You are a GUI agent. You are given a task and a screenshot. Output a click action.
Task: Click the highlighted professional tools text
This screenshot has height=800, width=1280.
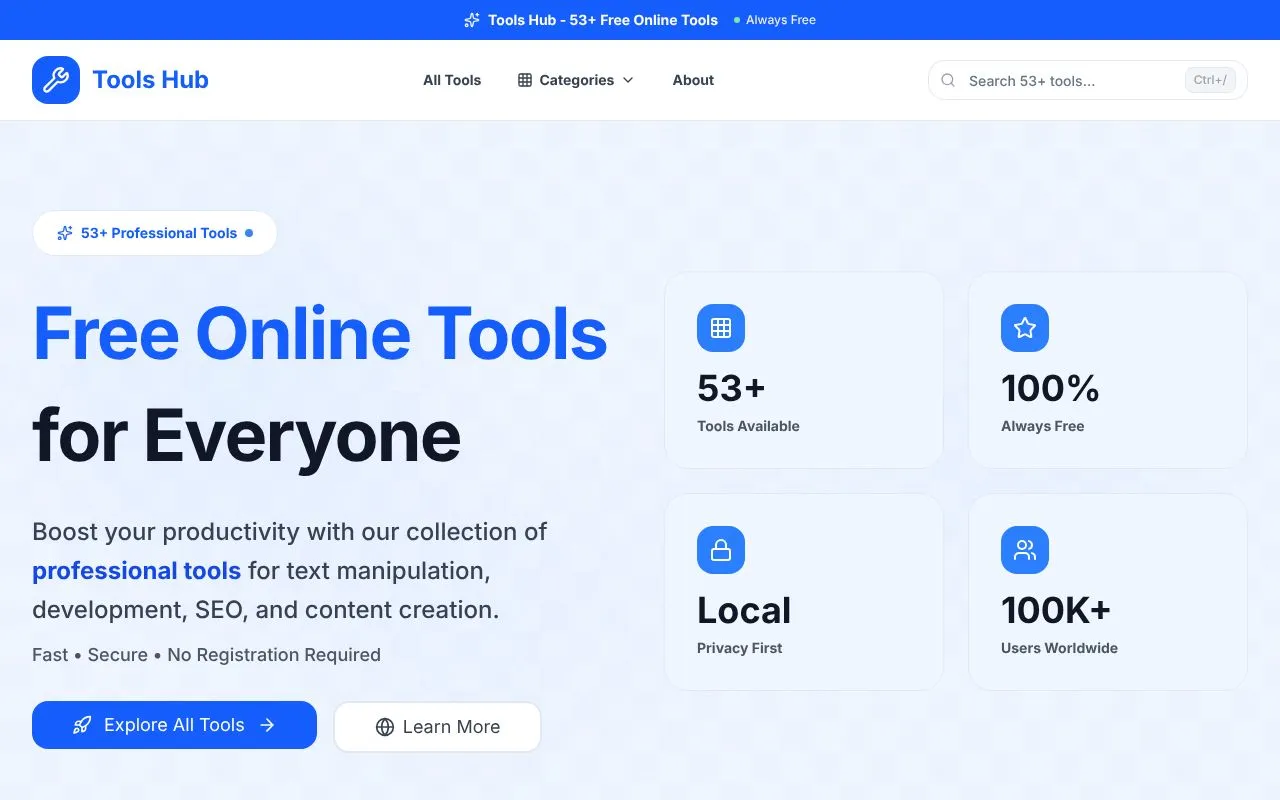point(136,571)
